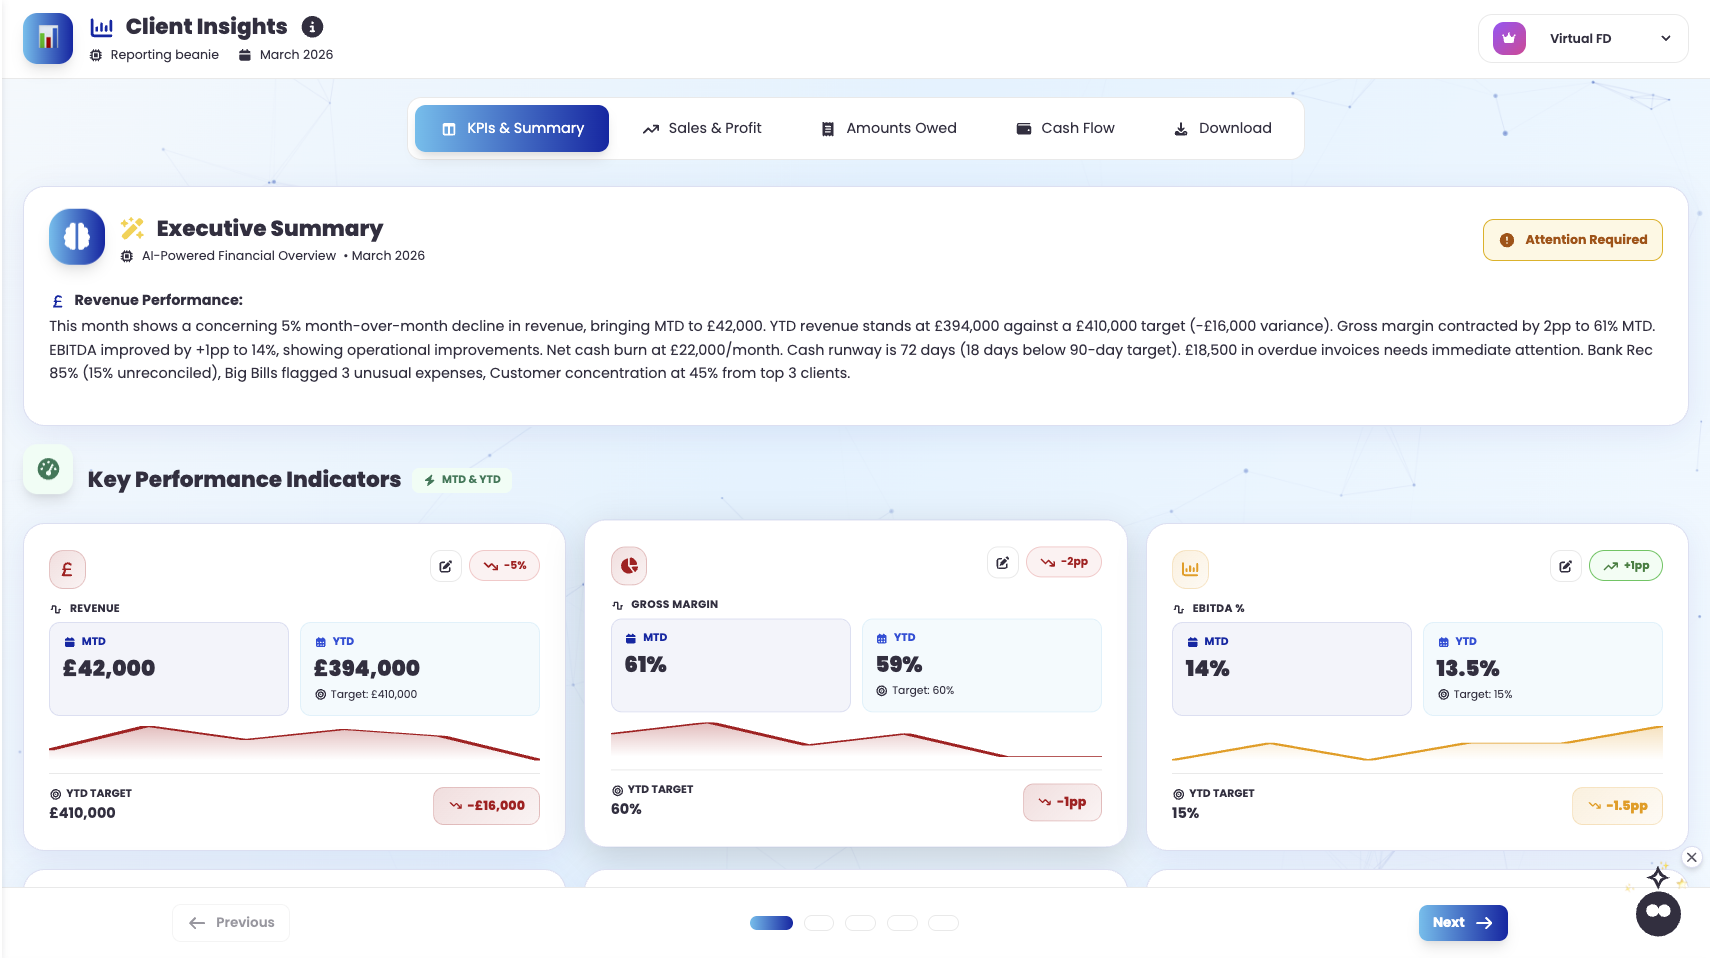1710x958 pixels.
Task: Edit the Revenue KPI card
Action: click(x=445, y=566)
